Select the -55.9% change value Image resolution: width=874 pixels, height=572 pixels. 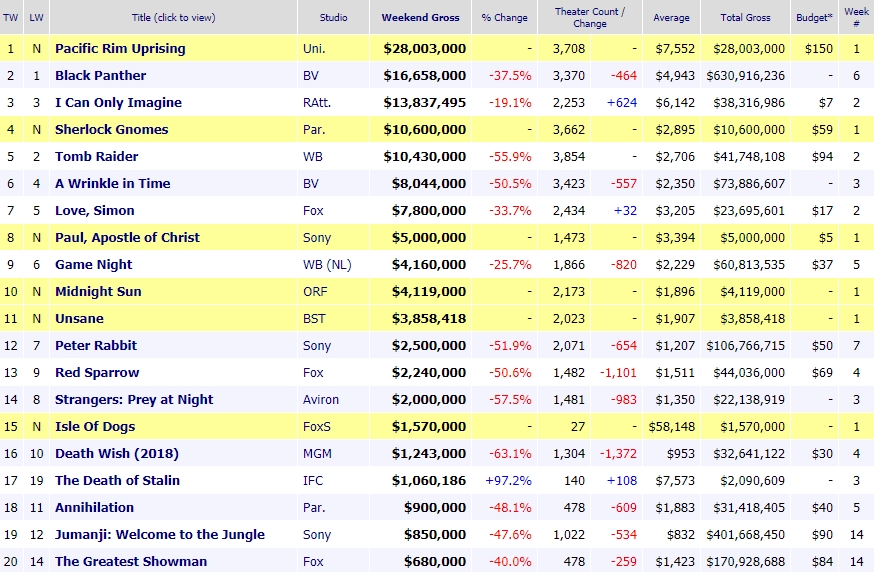coord(510,157)
